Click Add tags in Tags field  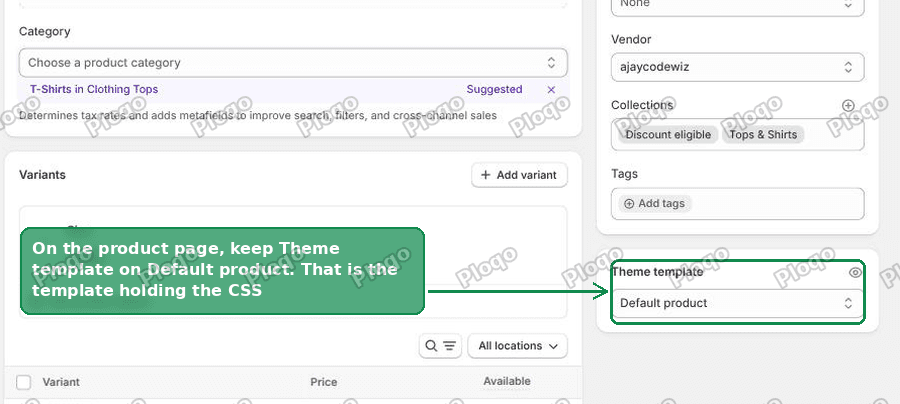tap(655, 204)
